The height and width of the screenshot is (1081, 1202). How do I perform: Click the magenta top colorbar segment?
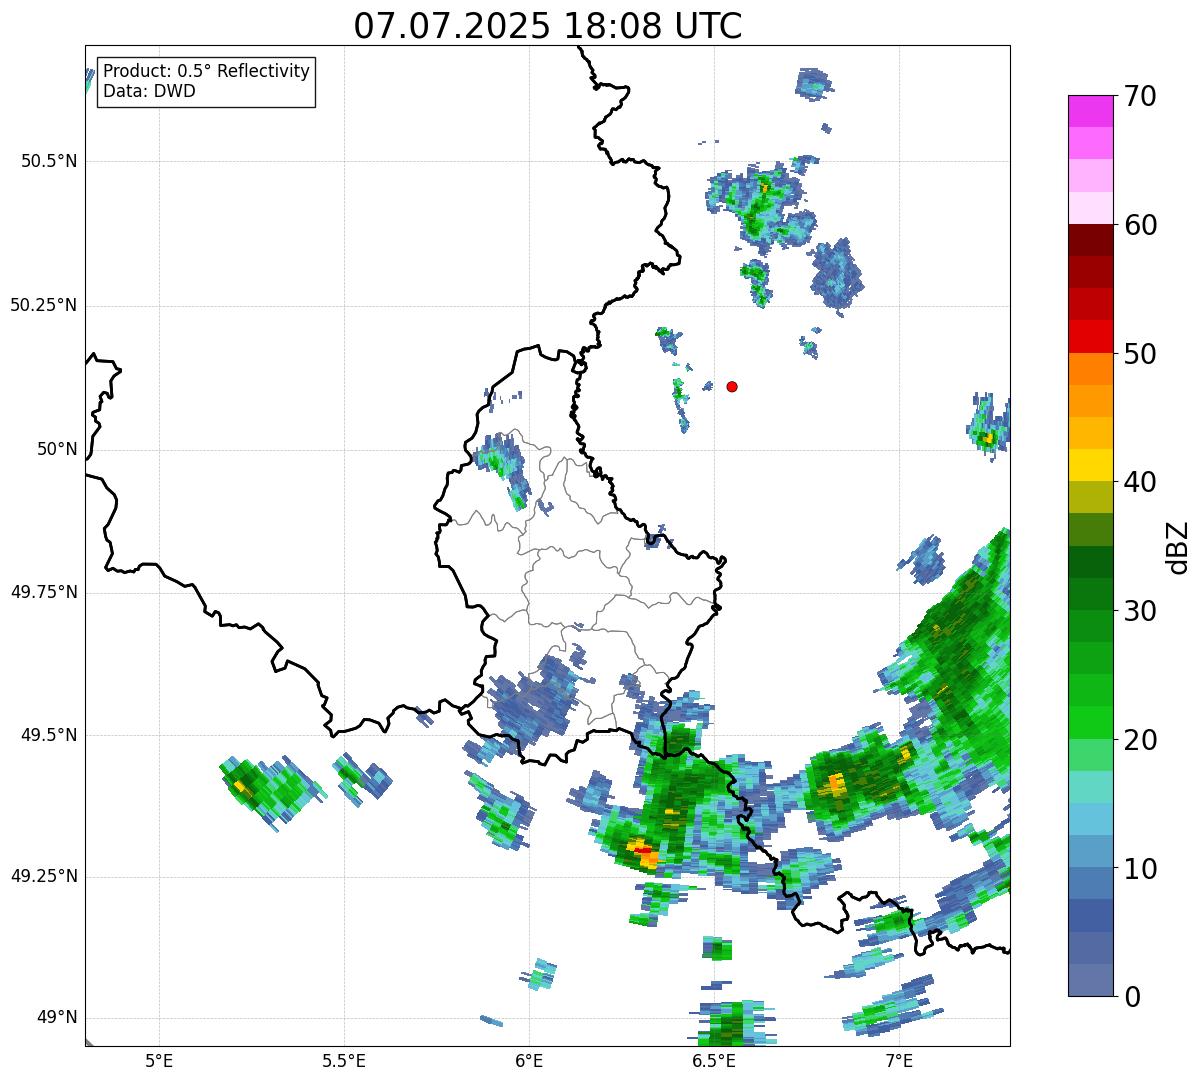pyautogui.click(x=1090, y=111)
